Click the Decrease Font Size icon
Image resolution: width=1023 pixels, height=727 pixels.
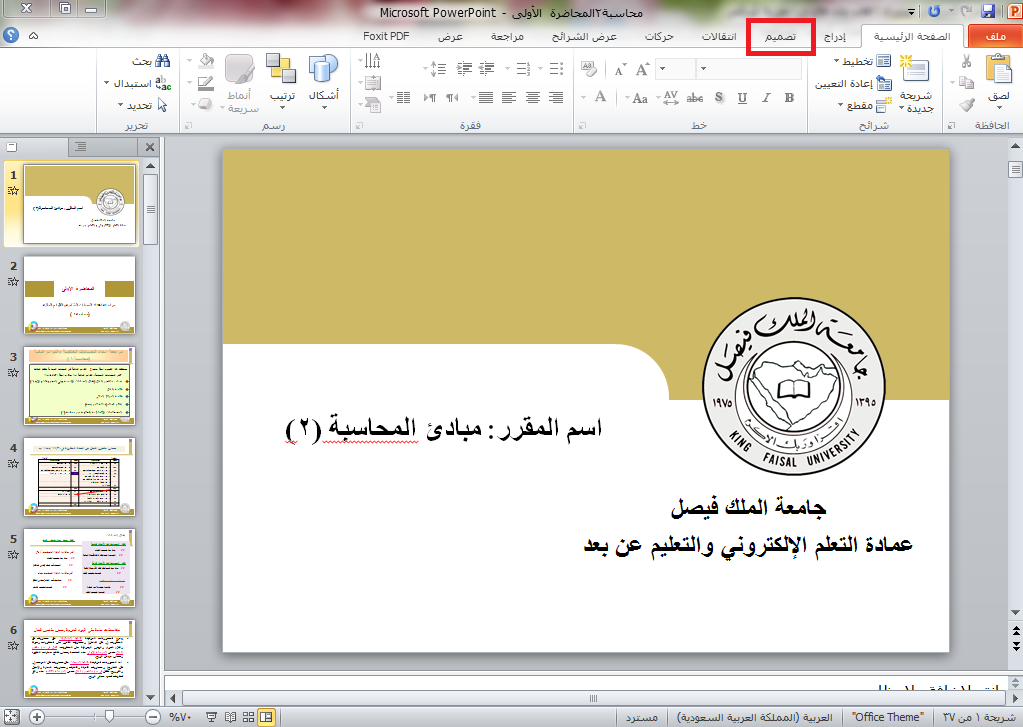coord(620,69)
